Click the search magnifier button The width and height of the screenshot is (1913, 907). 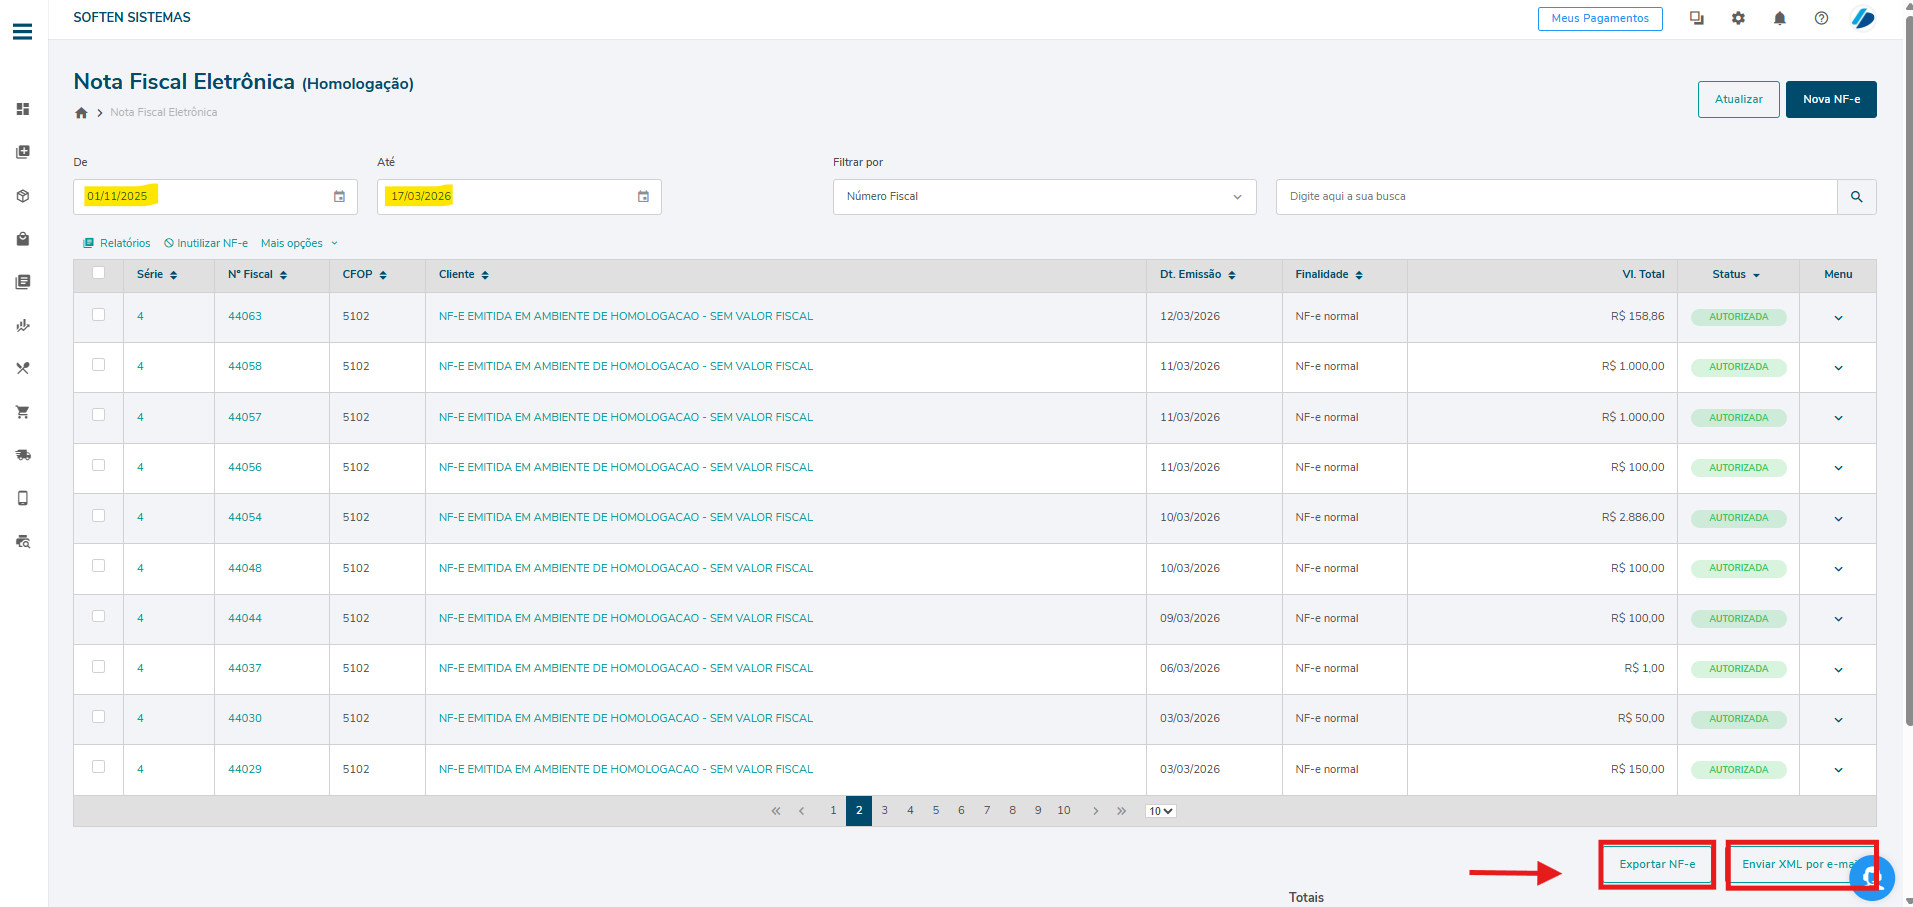[1856, 197]
